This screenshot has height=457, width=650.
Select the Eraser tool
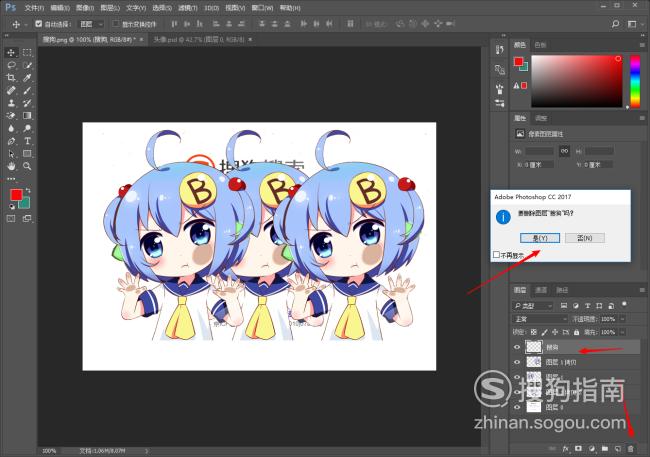pyautogui.click(x=11, y=116)
